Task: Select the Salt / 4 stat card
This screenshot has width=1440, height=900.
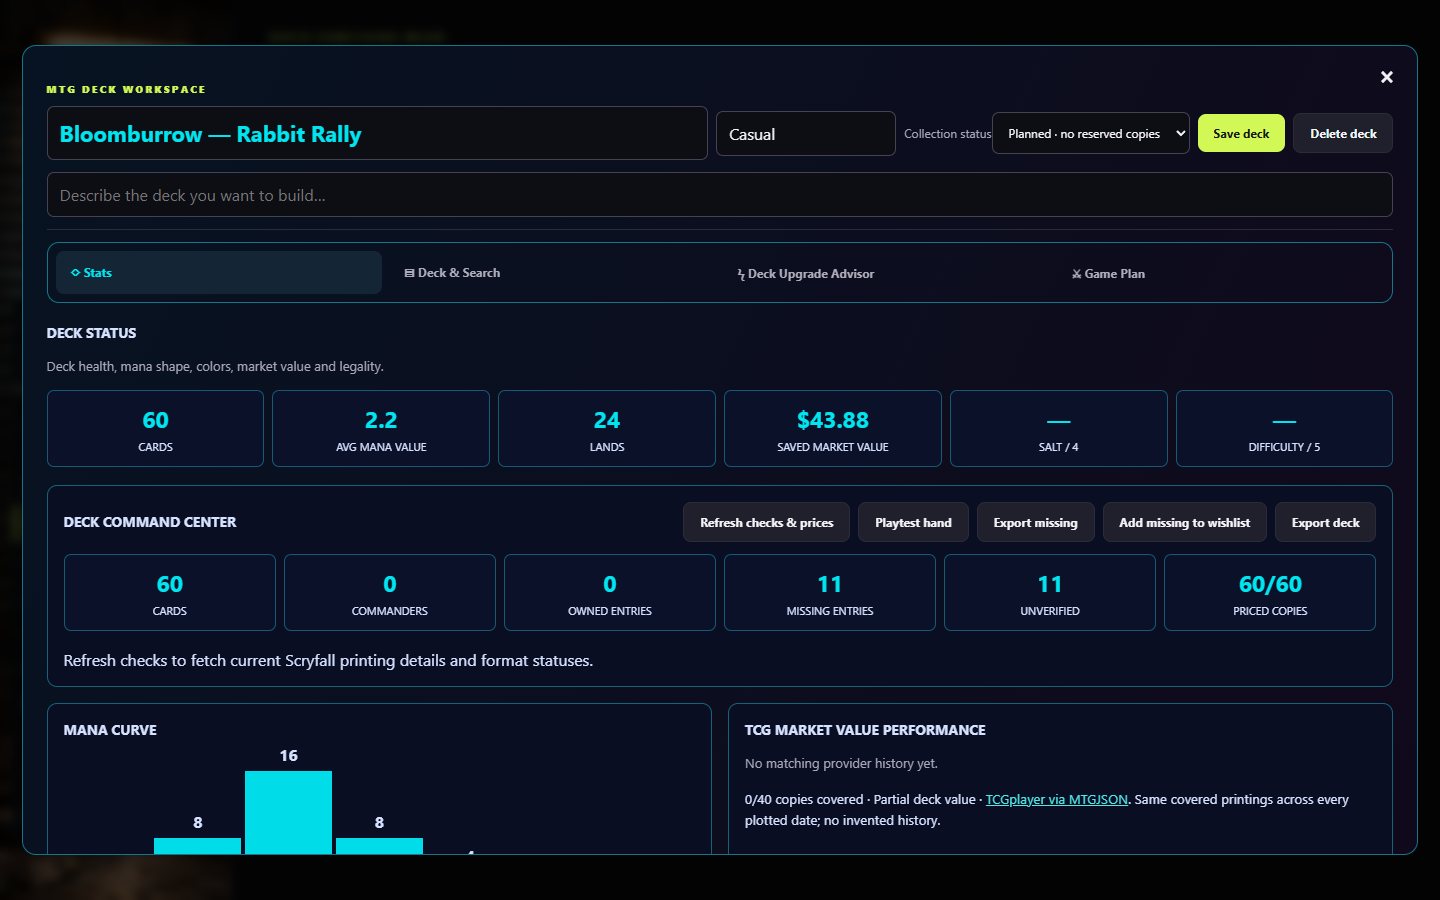Action: 1059,429
